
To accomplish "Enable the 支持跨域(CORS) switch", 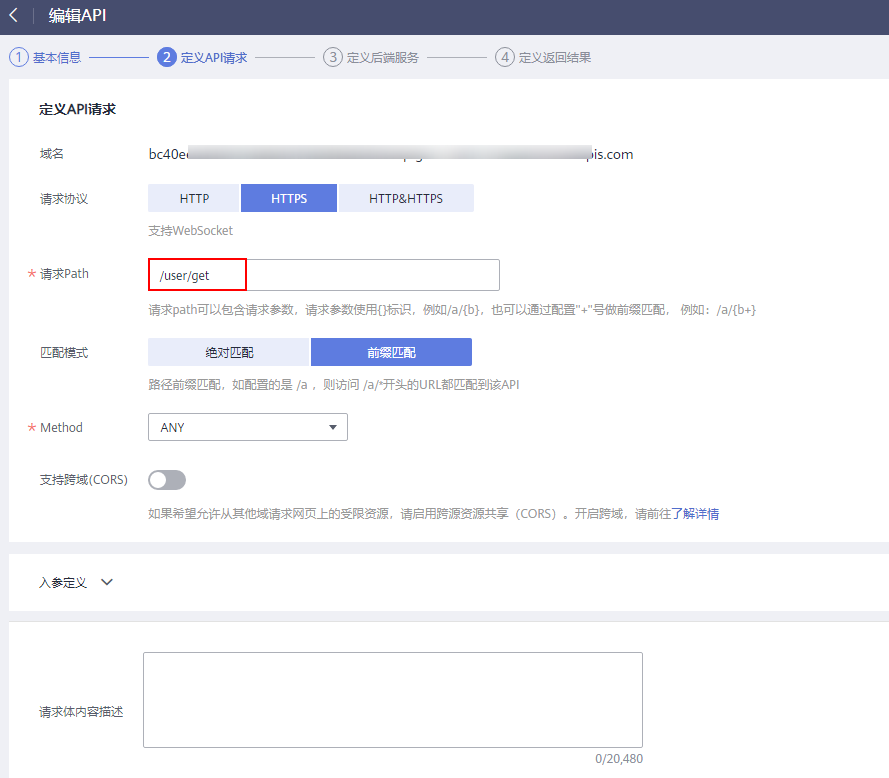I will pyautogui.click(x=167, y=480).
